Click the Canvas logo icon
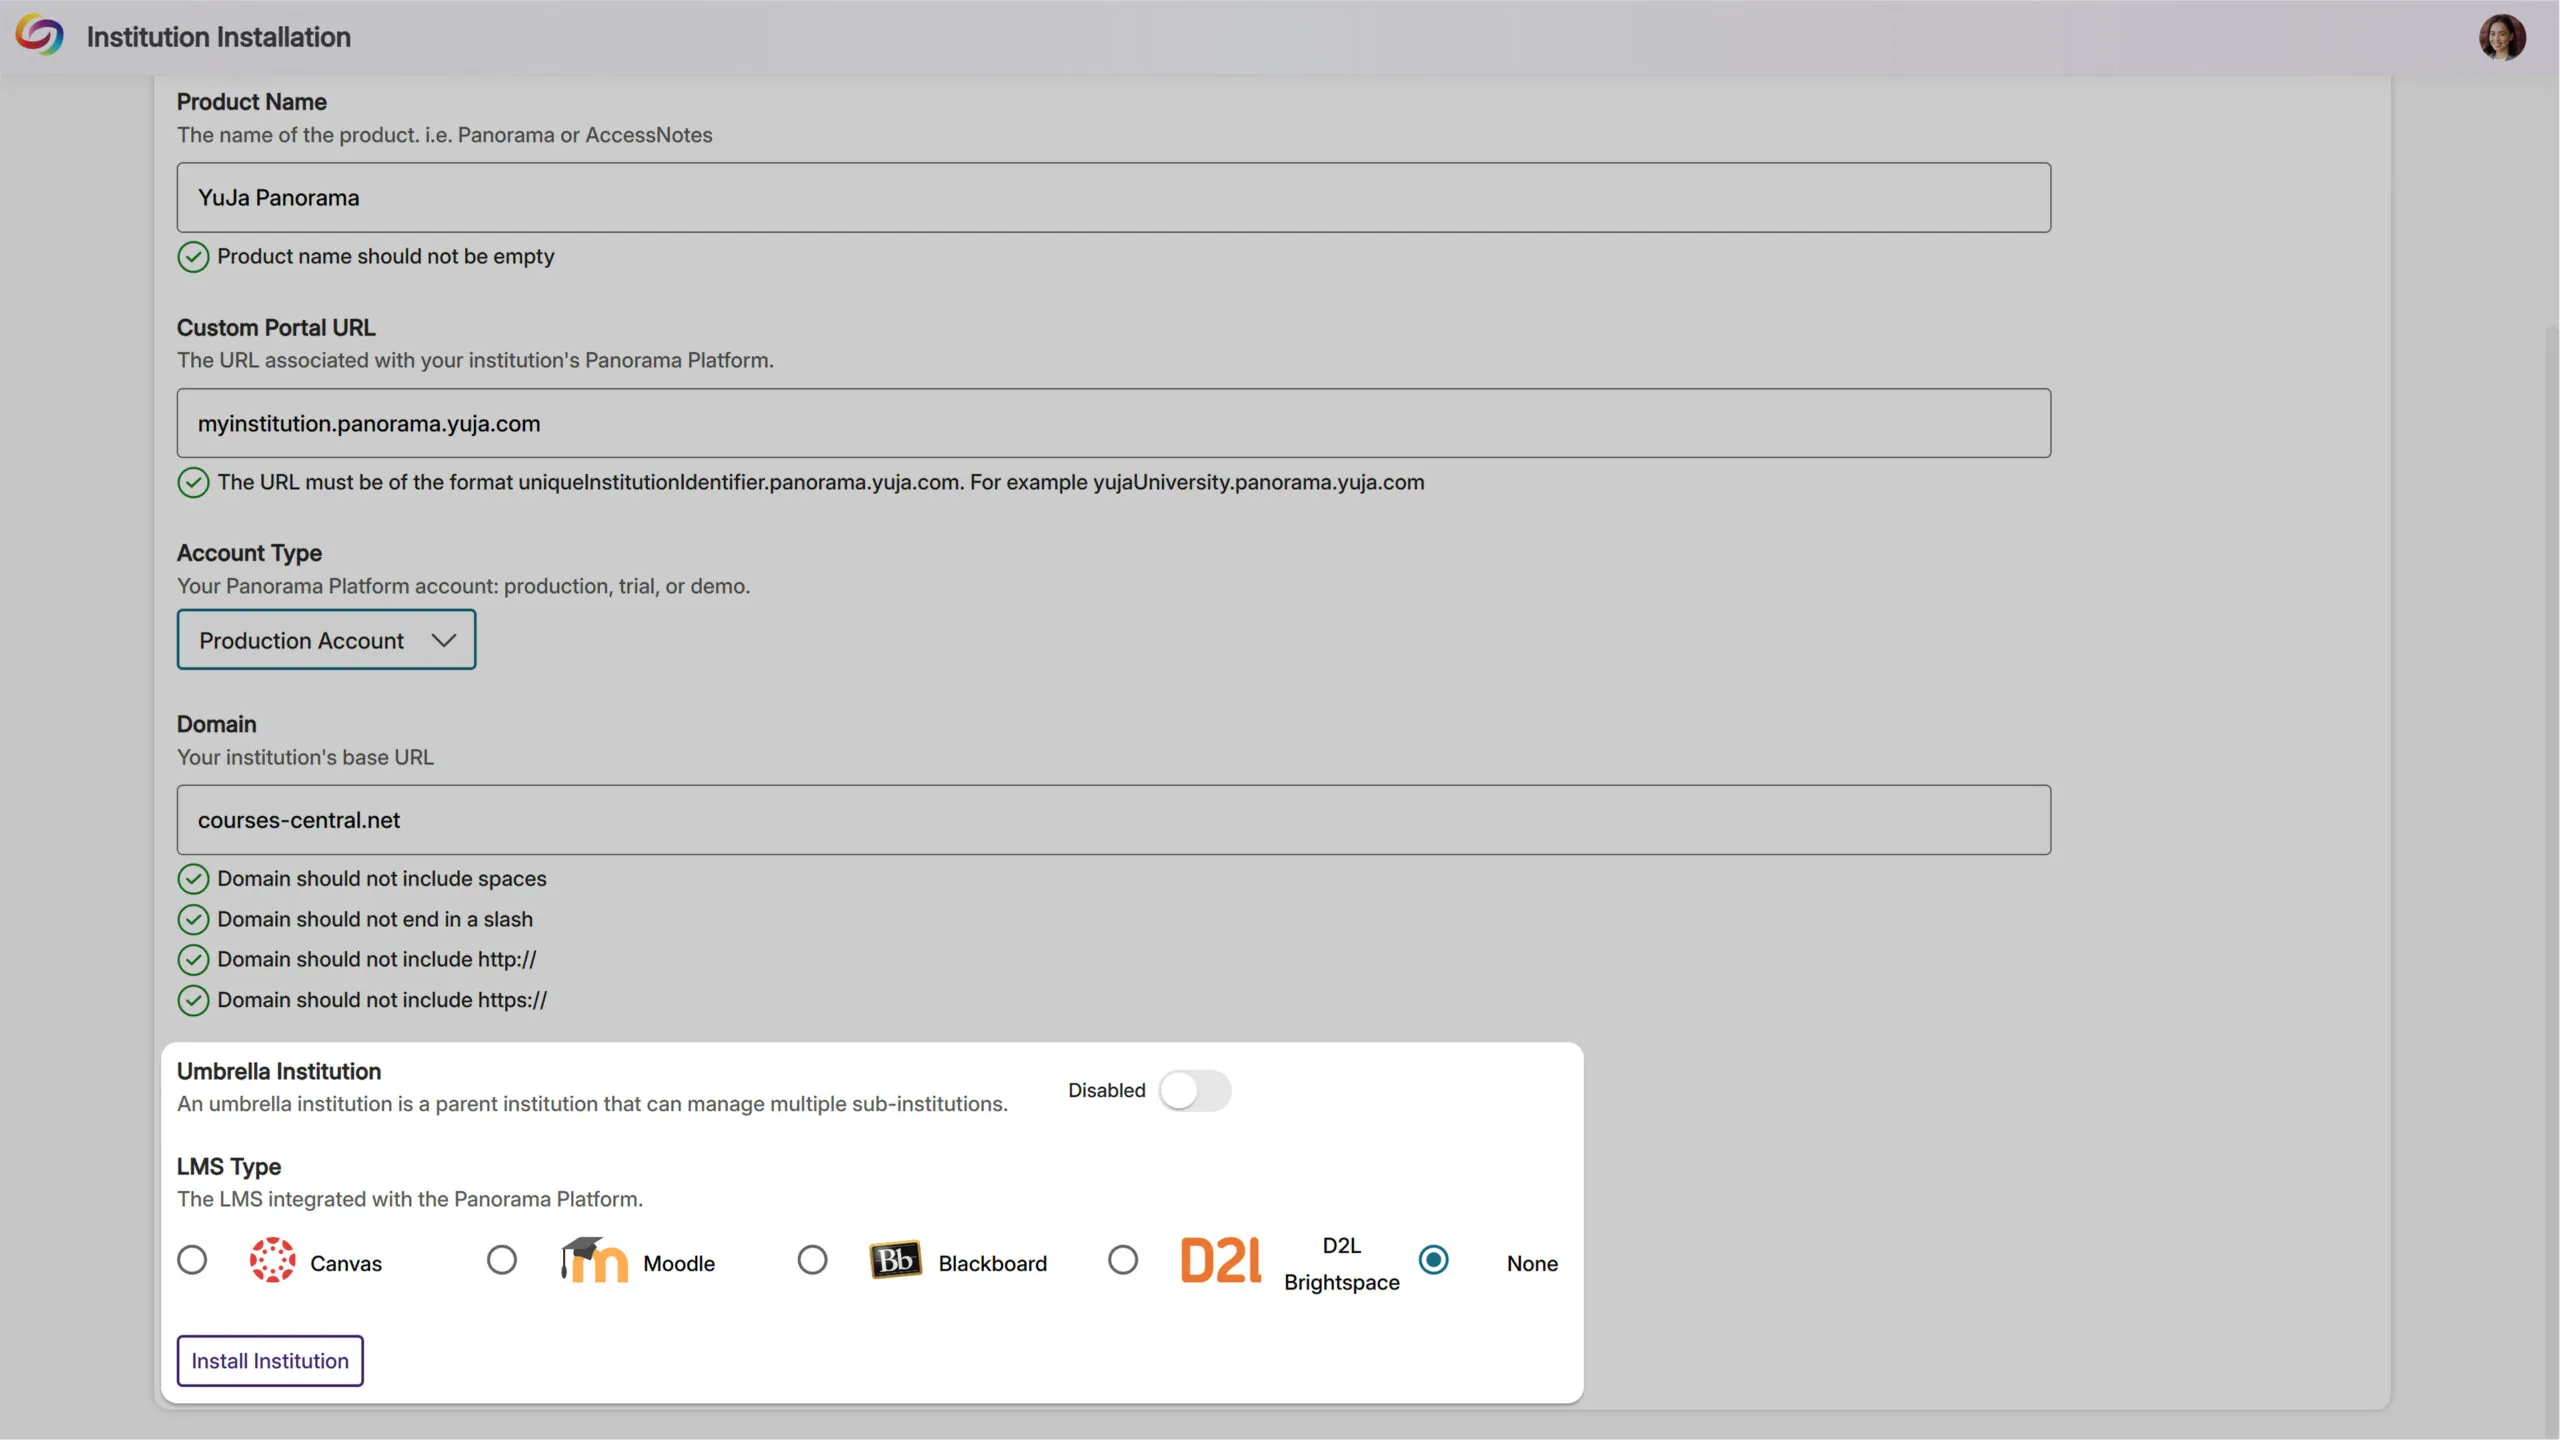Image resolution: width=2560 pixels, height=1440 pixels. tap(272, 1260)
